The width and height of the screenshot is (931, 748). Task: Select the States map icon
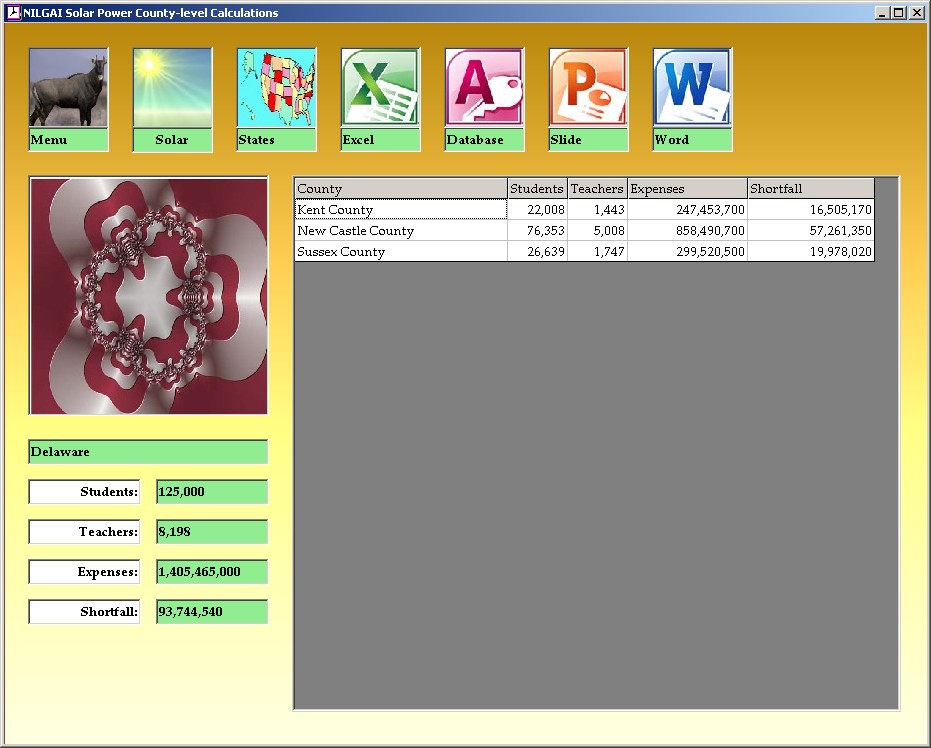click(x=276, y=88)
